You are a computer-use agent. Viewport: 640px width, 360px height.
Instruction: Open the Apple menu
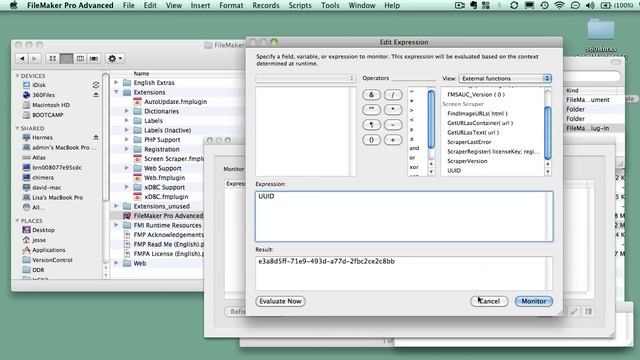point(13,5)
